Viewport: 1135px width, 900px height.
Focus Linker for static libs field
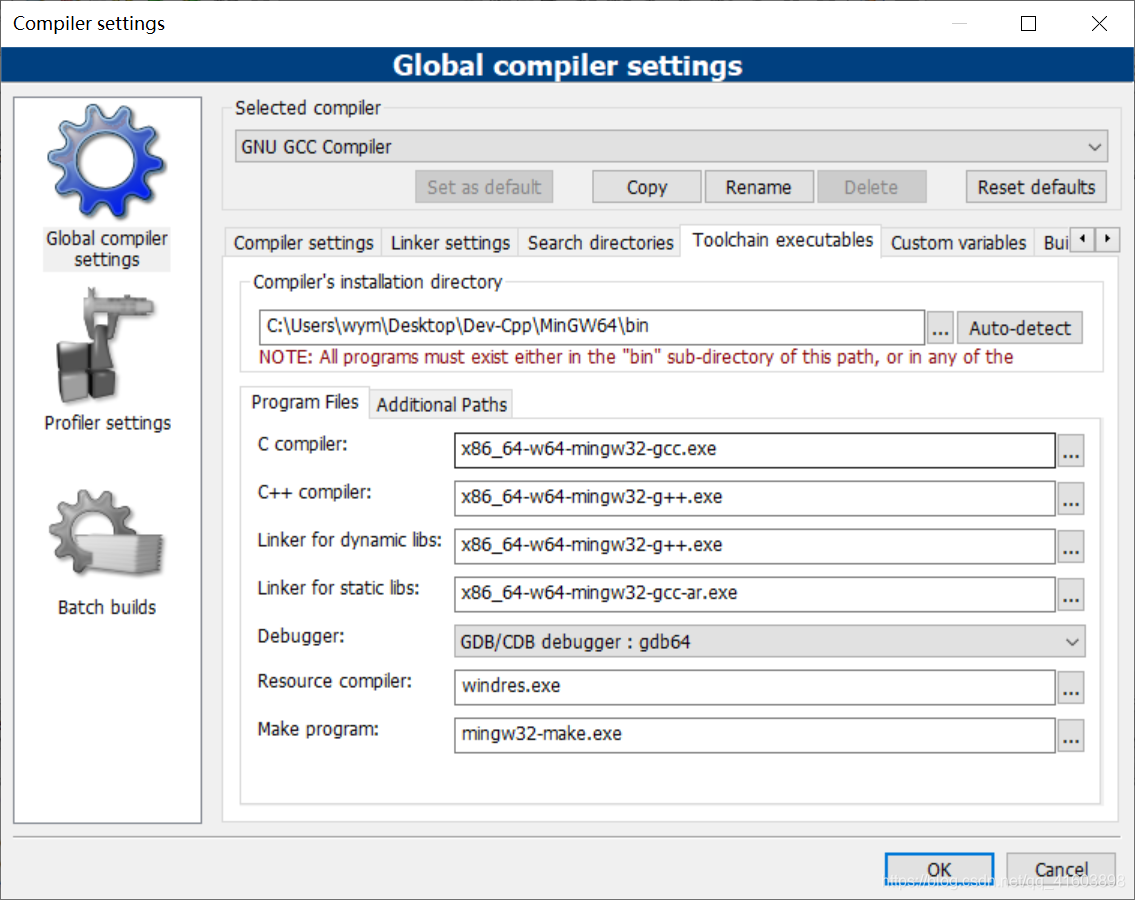754,594
